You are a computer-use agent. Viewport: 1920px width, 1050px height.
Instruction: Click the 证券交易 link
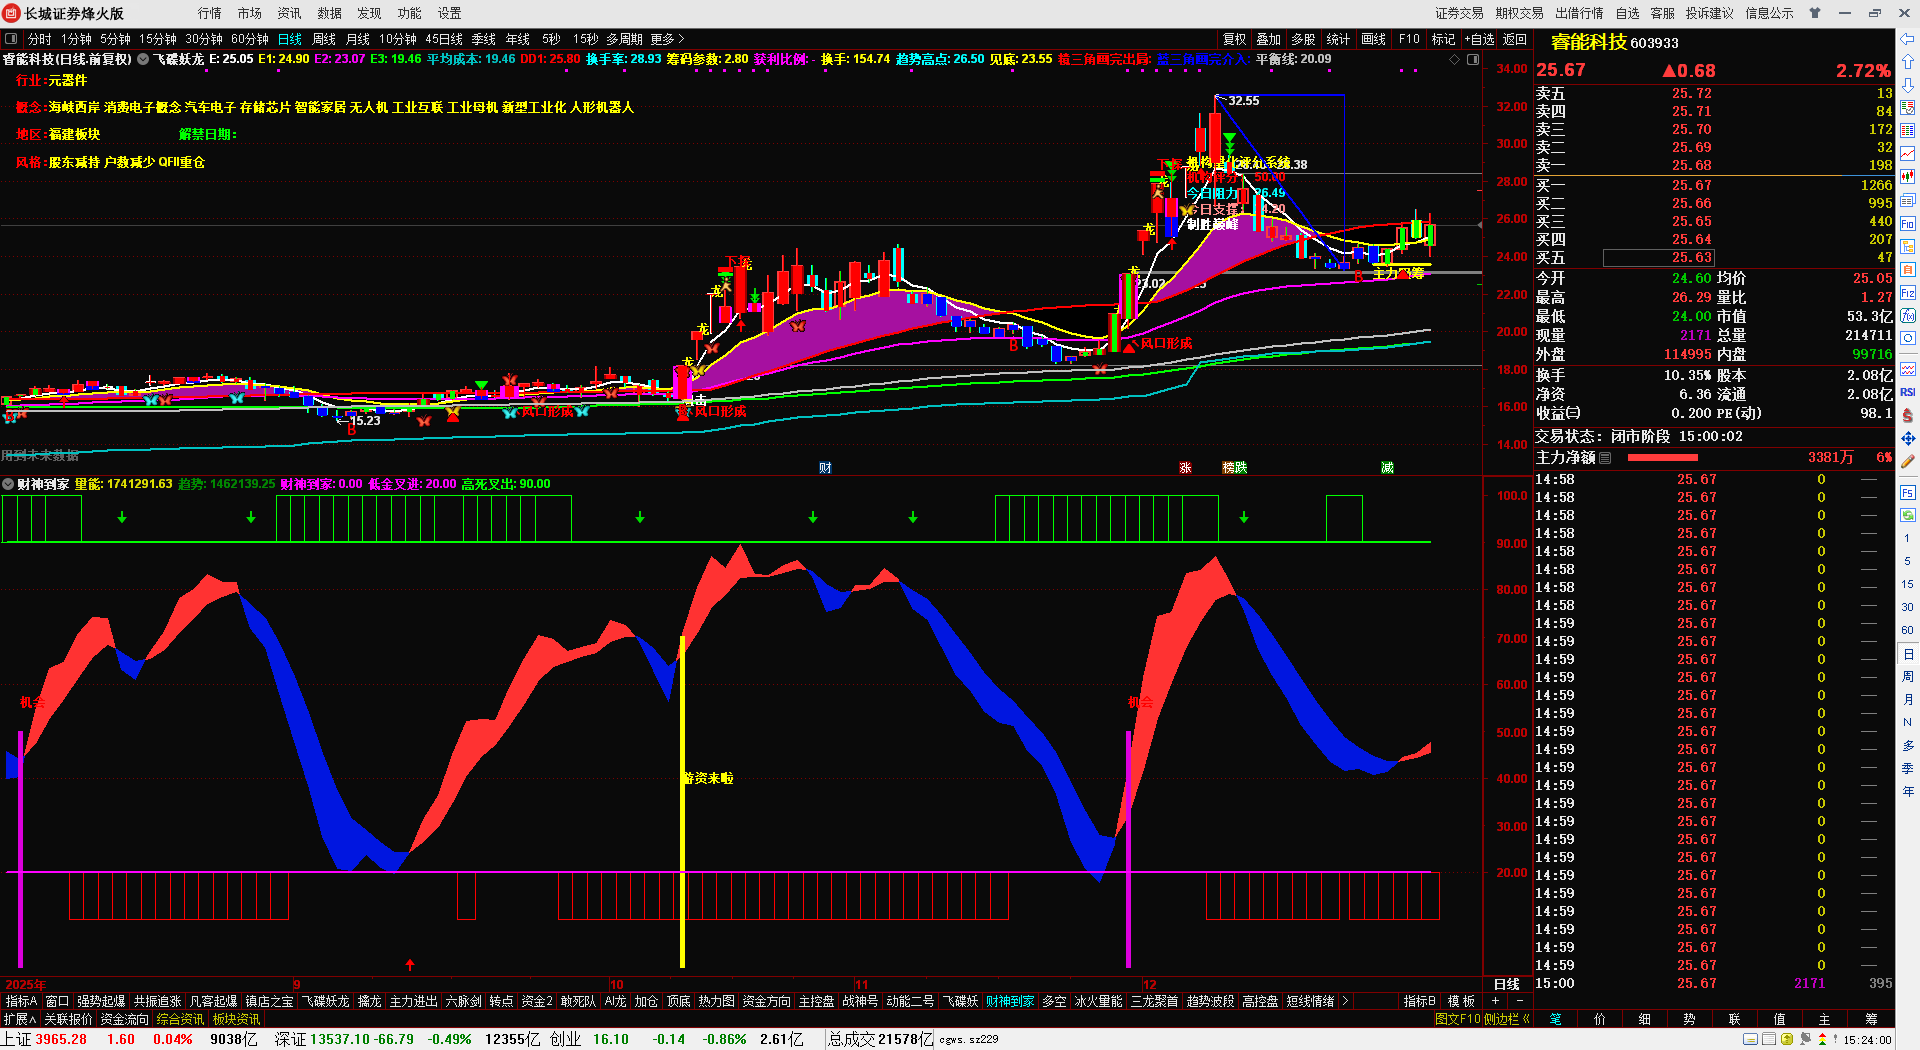coord(1460,13)
